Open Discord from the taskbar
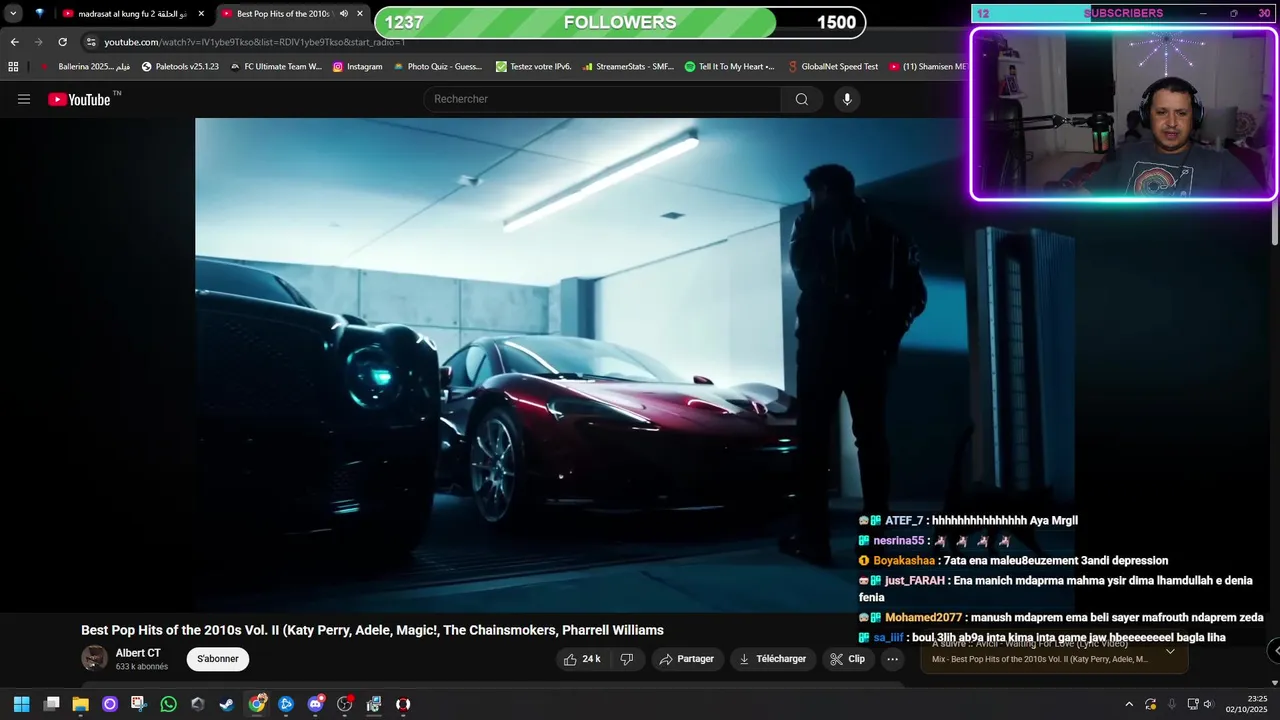1280x720 pixels. click(316, 704)
